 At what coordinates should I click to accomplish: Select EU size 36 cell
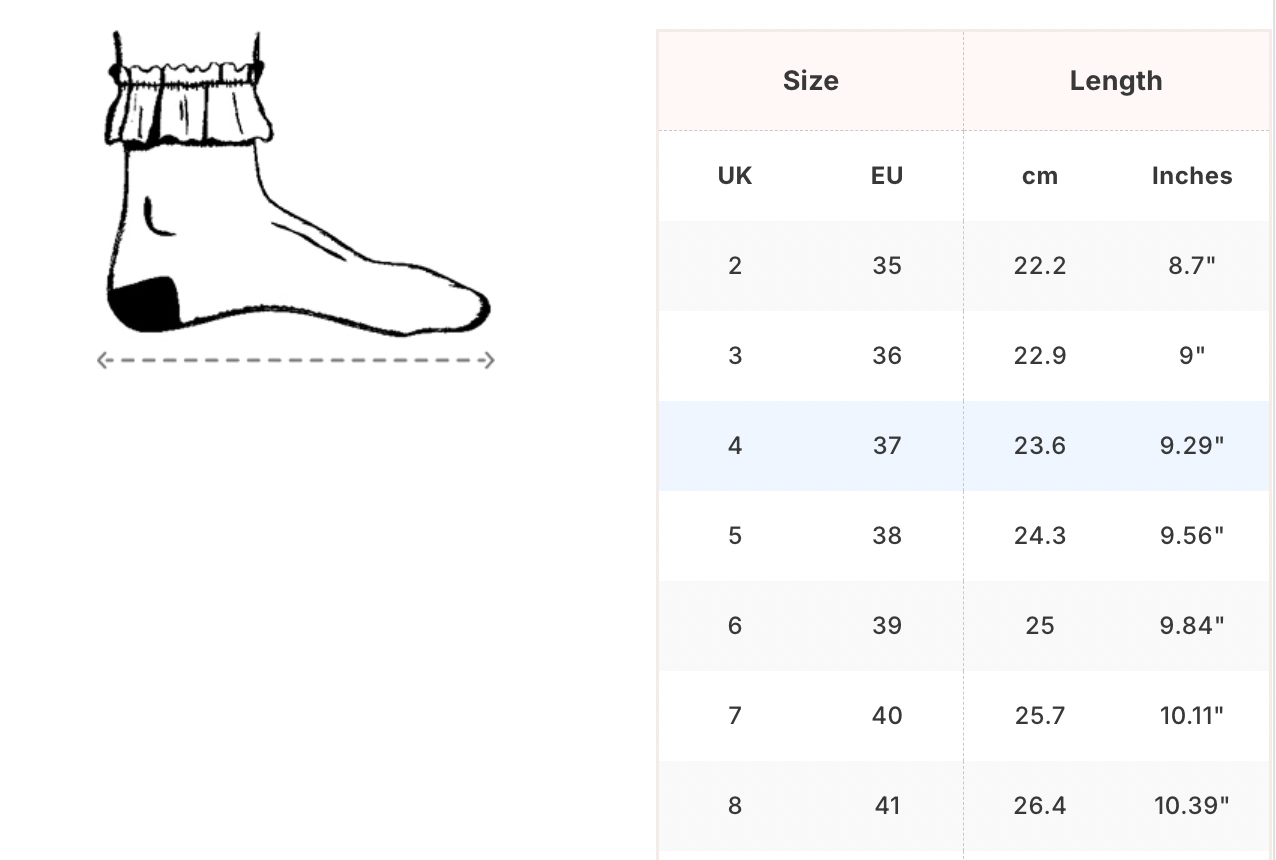point(887,356)
